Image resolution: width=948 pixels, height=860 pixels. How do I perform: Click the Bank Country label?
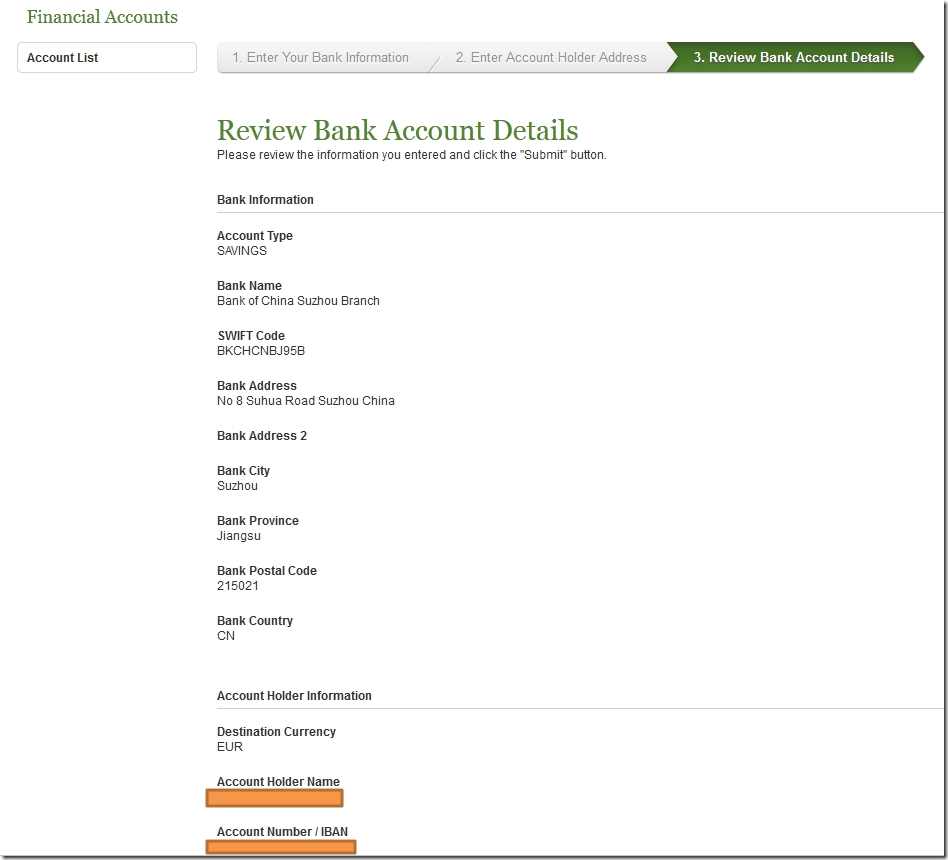pos(255,621)
